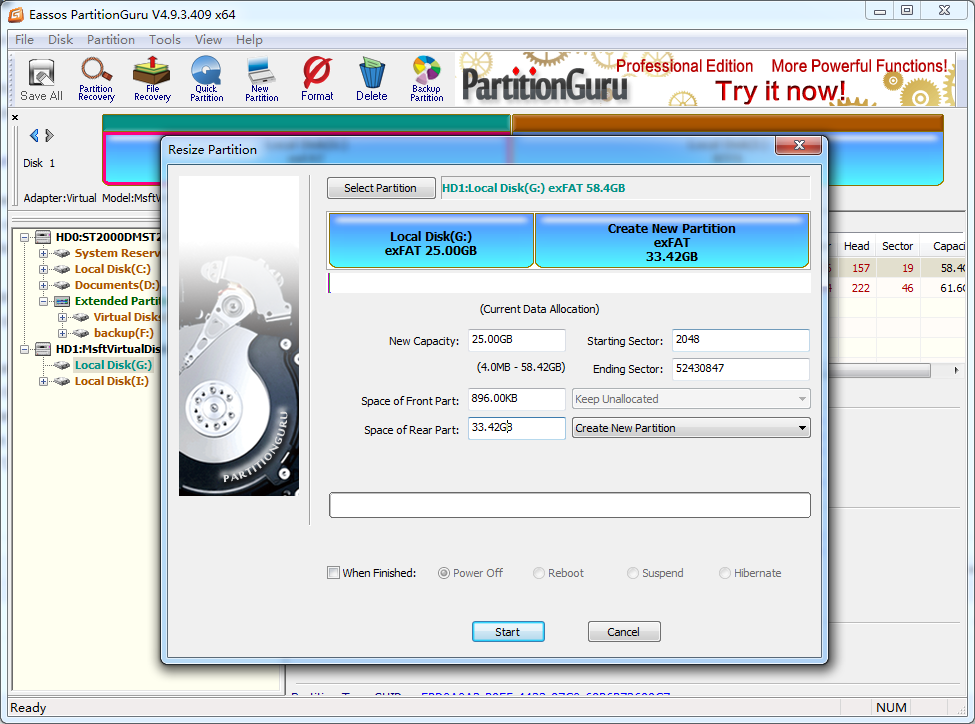Click Start to begin resizing
Viewport: 975px width, 724px height.
508,632
